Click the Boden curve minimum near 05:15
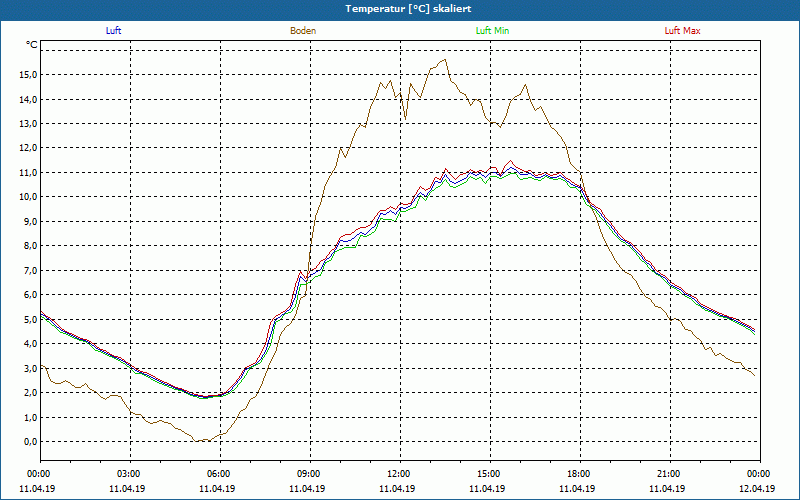The height and width of the screenshot is (500, 800). coord(196,441)
